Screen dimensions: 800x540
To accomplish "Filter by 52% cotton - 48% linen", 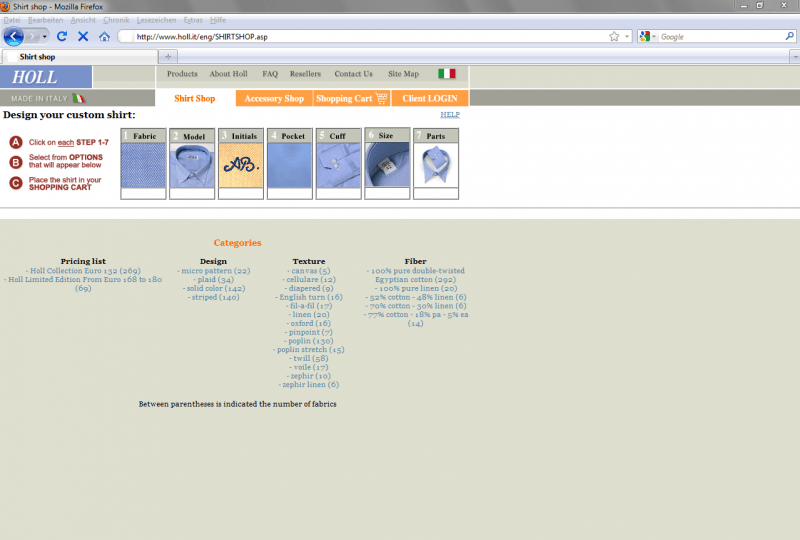I will [x=416, y=297].
